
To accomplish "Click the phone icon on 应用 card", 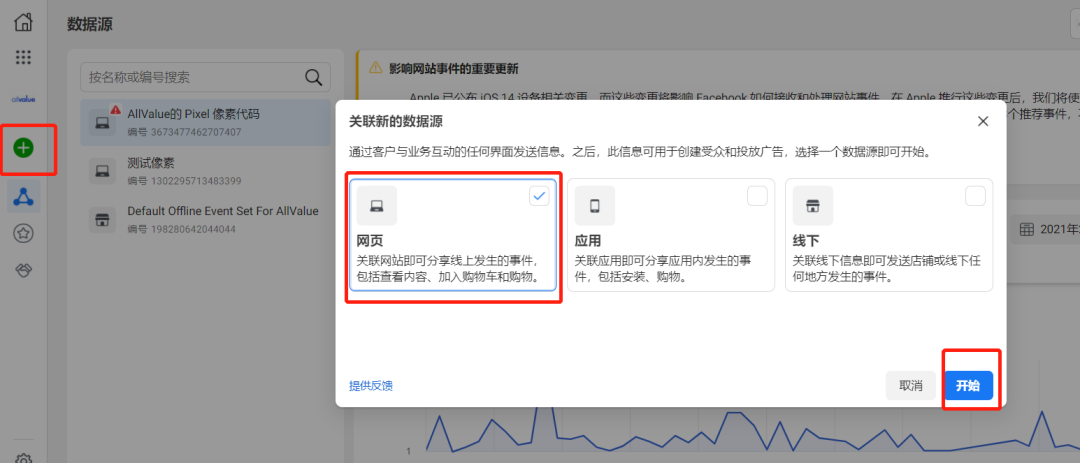I will [595, 206].
